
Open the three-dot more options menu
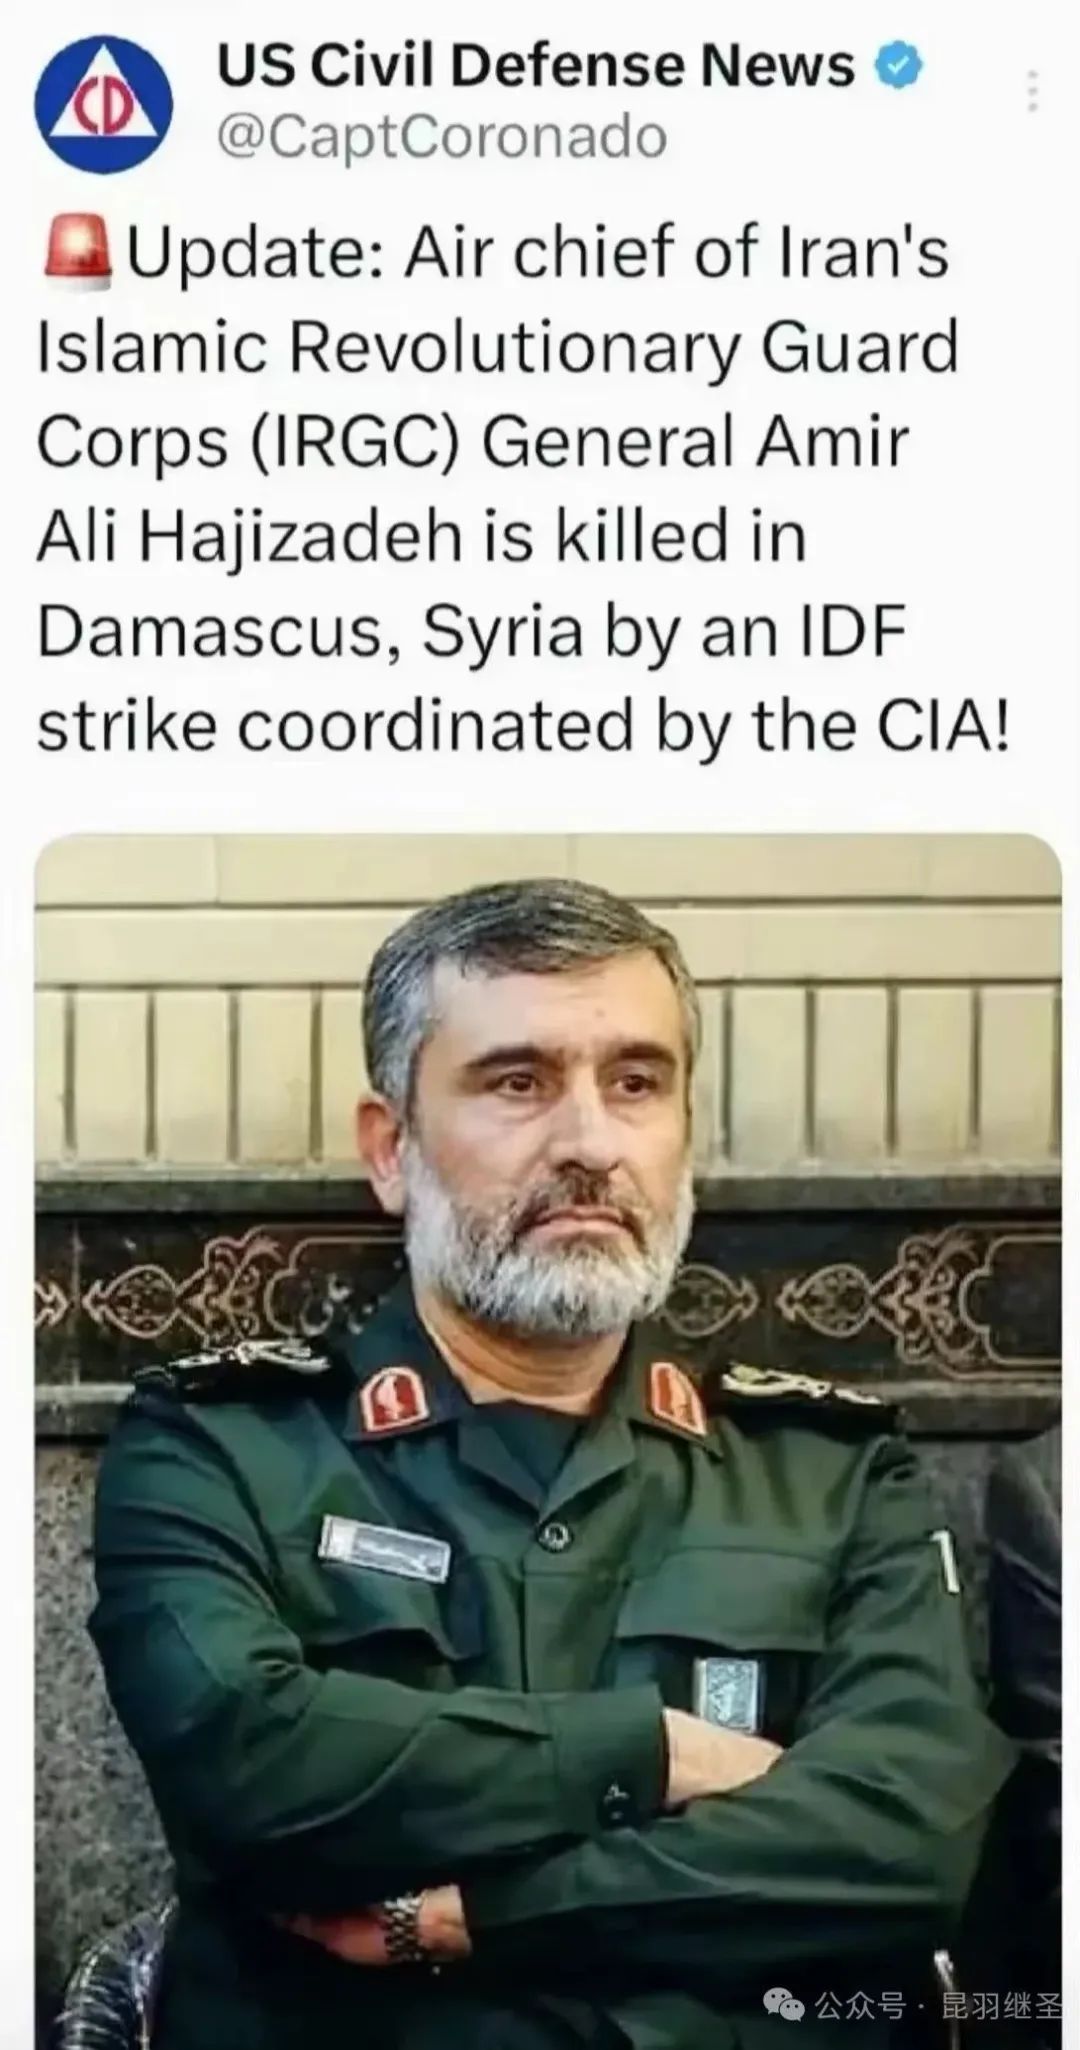point(1033,91)
